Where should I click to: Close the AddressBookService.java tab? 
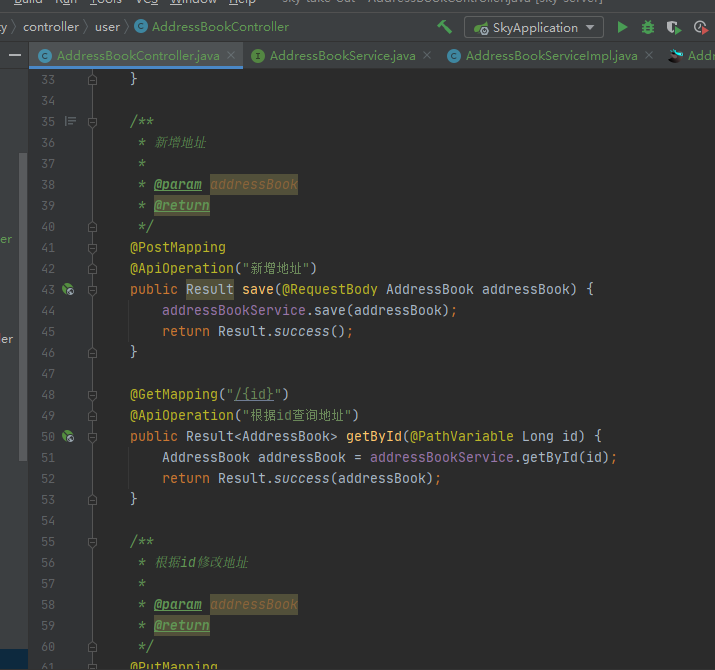pos(427,55)
